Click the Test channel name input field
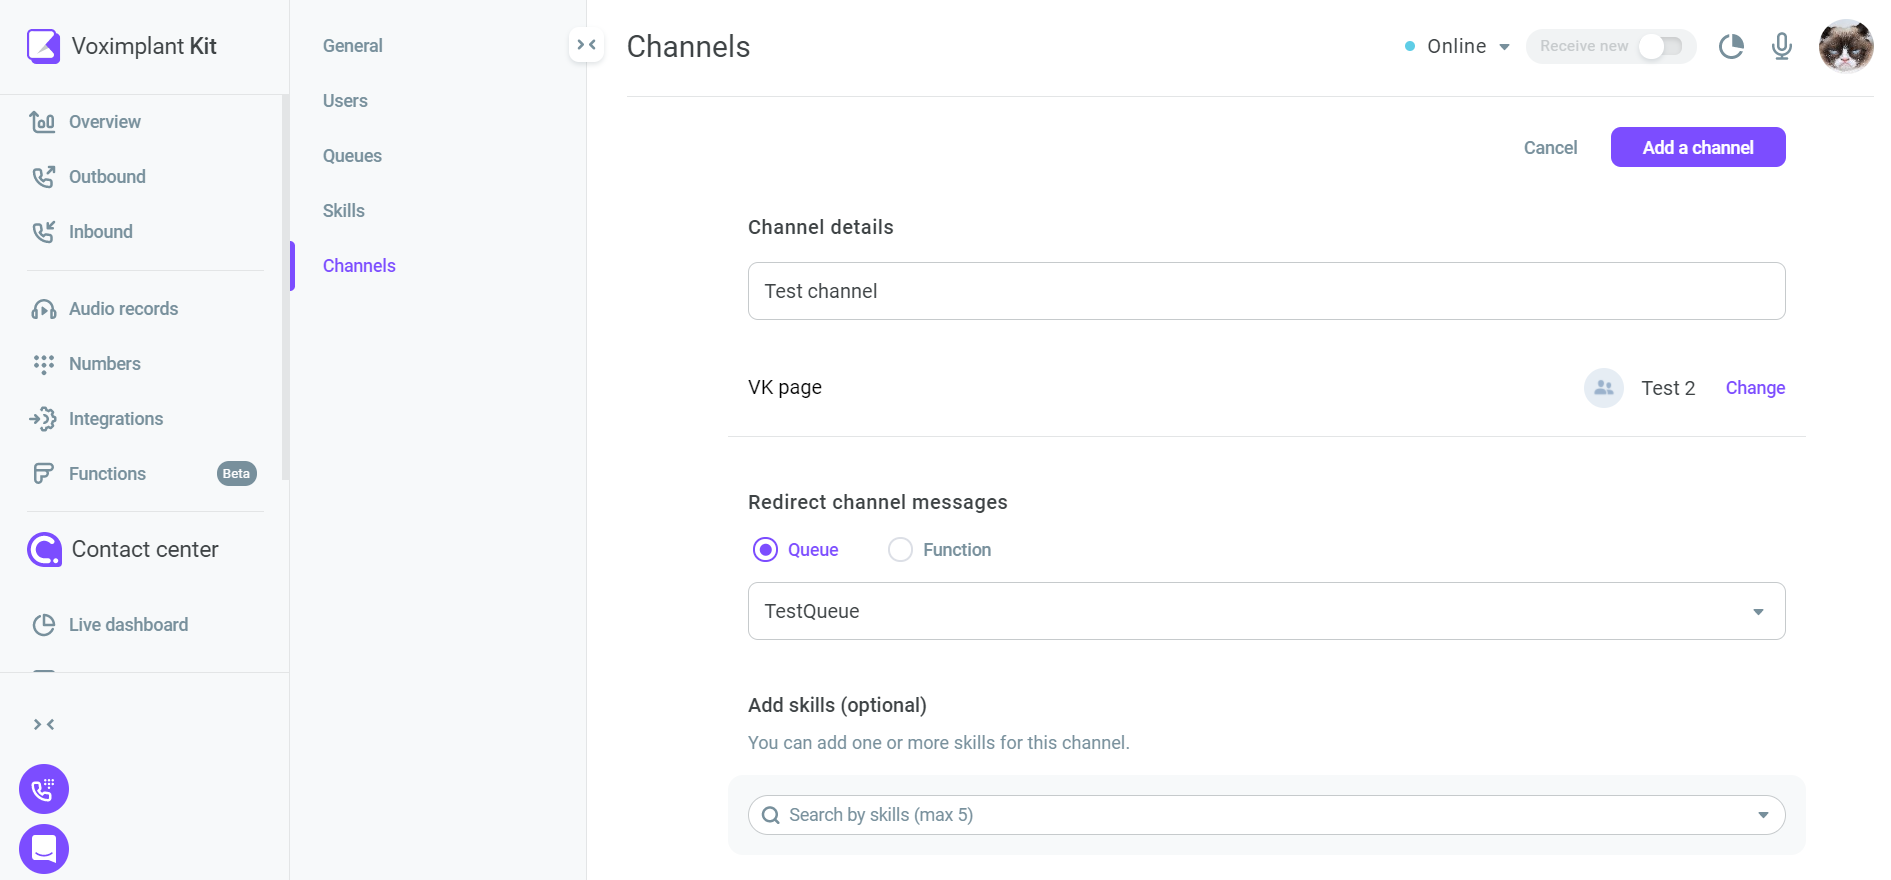Image resolution: width=1891 pixels, height=880 pixels. [x=1266, y=291]
